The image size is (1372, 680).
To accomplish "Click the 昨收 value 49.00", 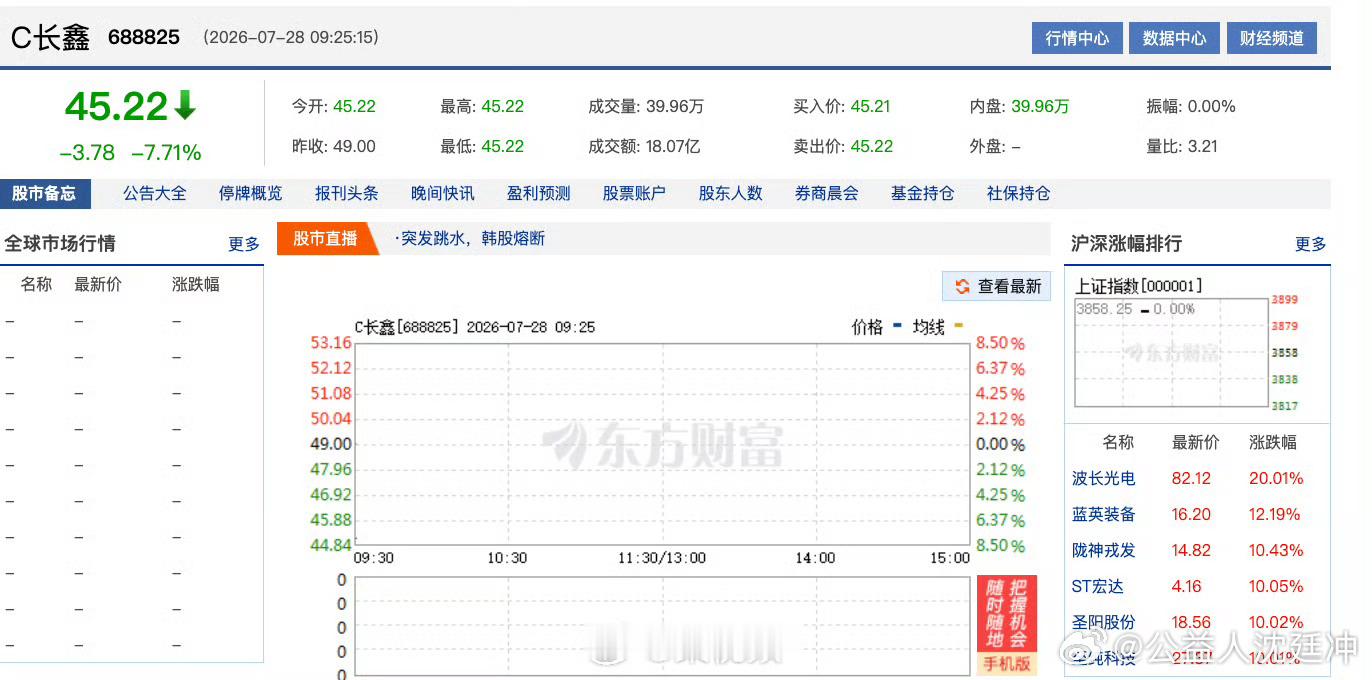I will tap(354, 146).
